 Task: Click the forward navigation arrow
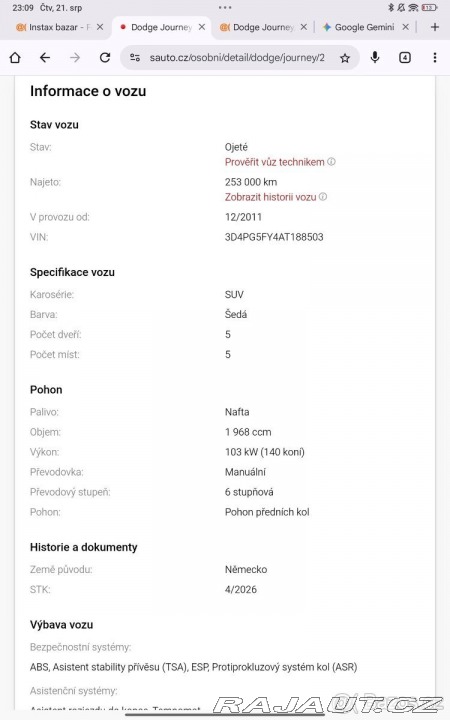click(74, 57)
